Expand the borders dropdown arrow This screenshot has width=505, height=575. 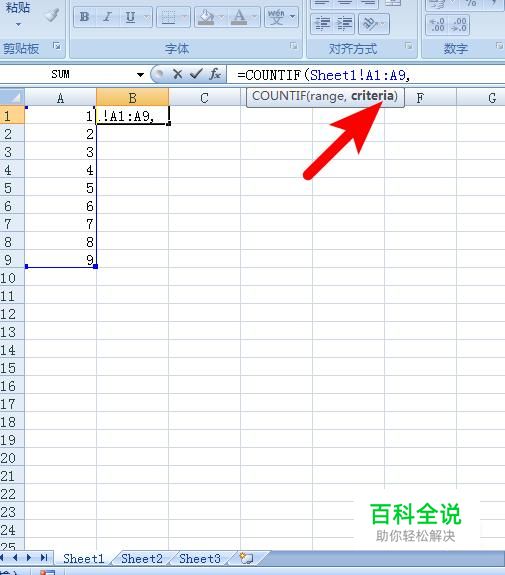tap(184, 17)
